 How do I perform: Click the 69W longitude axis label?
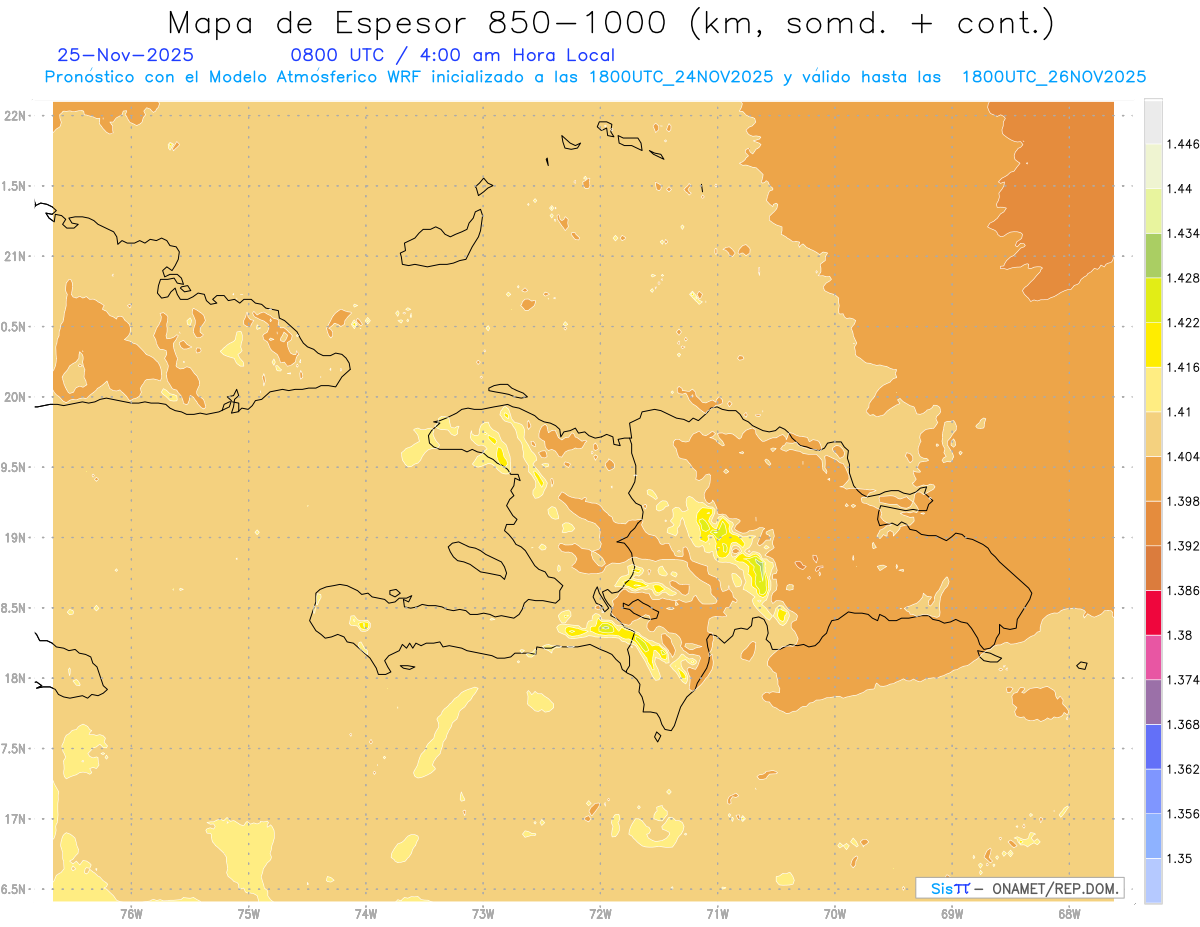[952, 913]
